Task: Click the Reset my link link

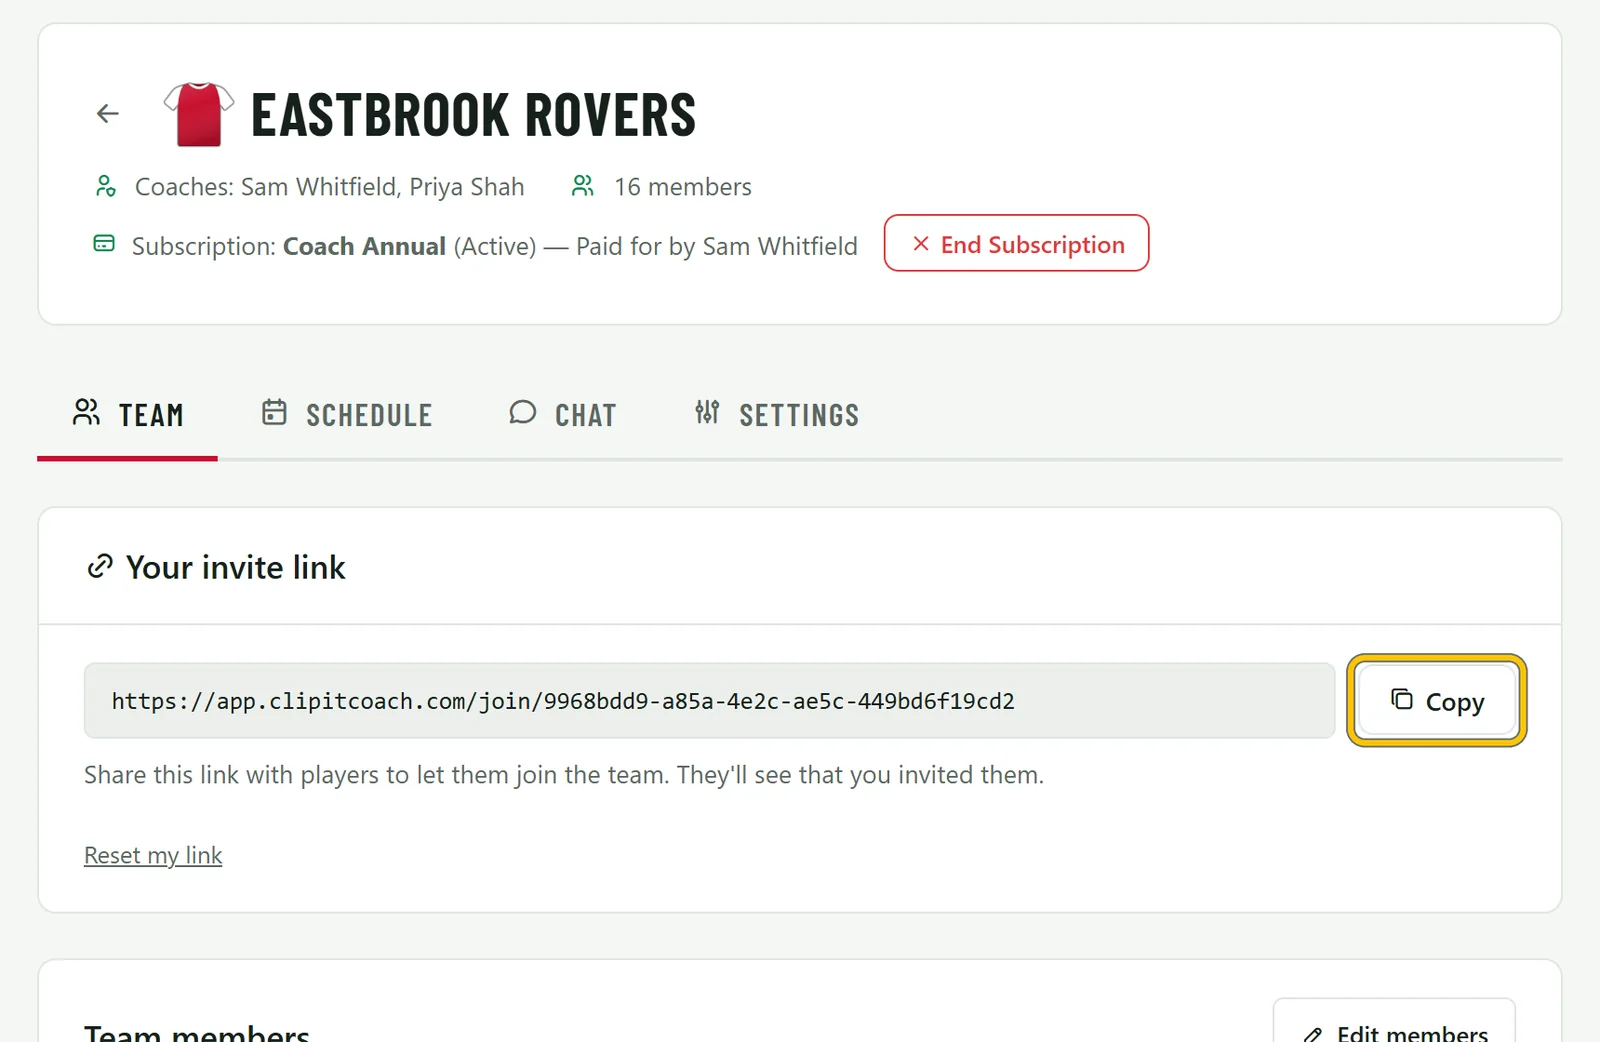Action: [153, 856]
